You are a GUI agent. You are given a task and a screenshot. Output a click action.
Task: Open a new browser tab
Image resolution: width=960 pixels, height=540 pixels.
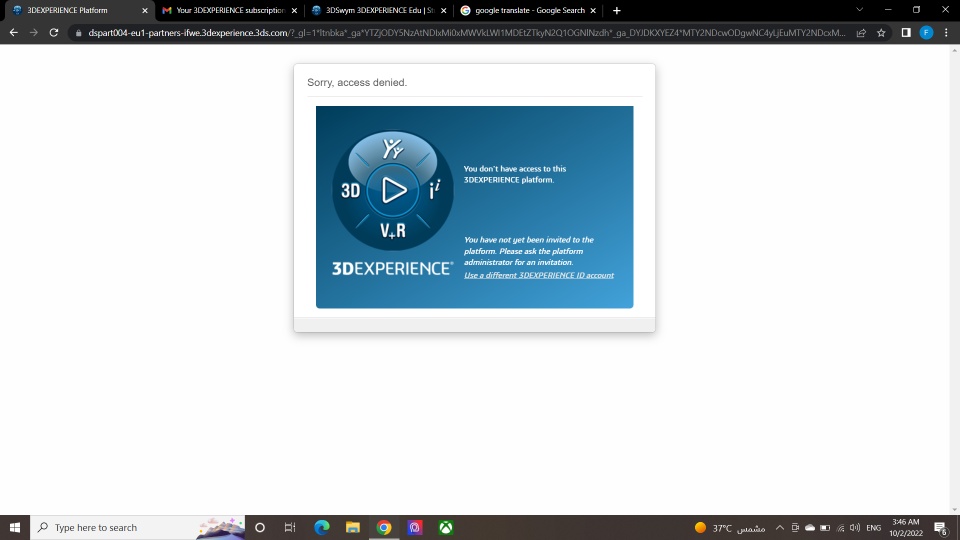tap(617, 10)
